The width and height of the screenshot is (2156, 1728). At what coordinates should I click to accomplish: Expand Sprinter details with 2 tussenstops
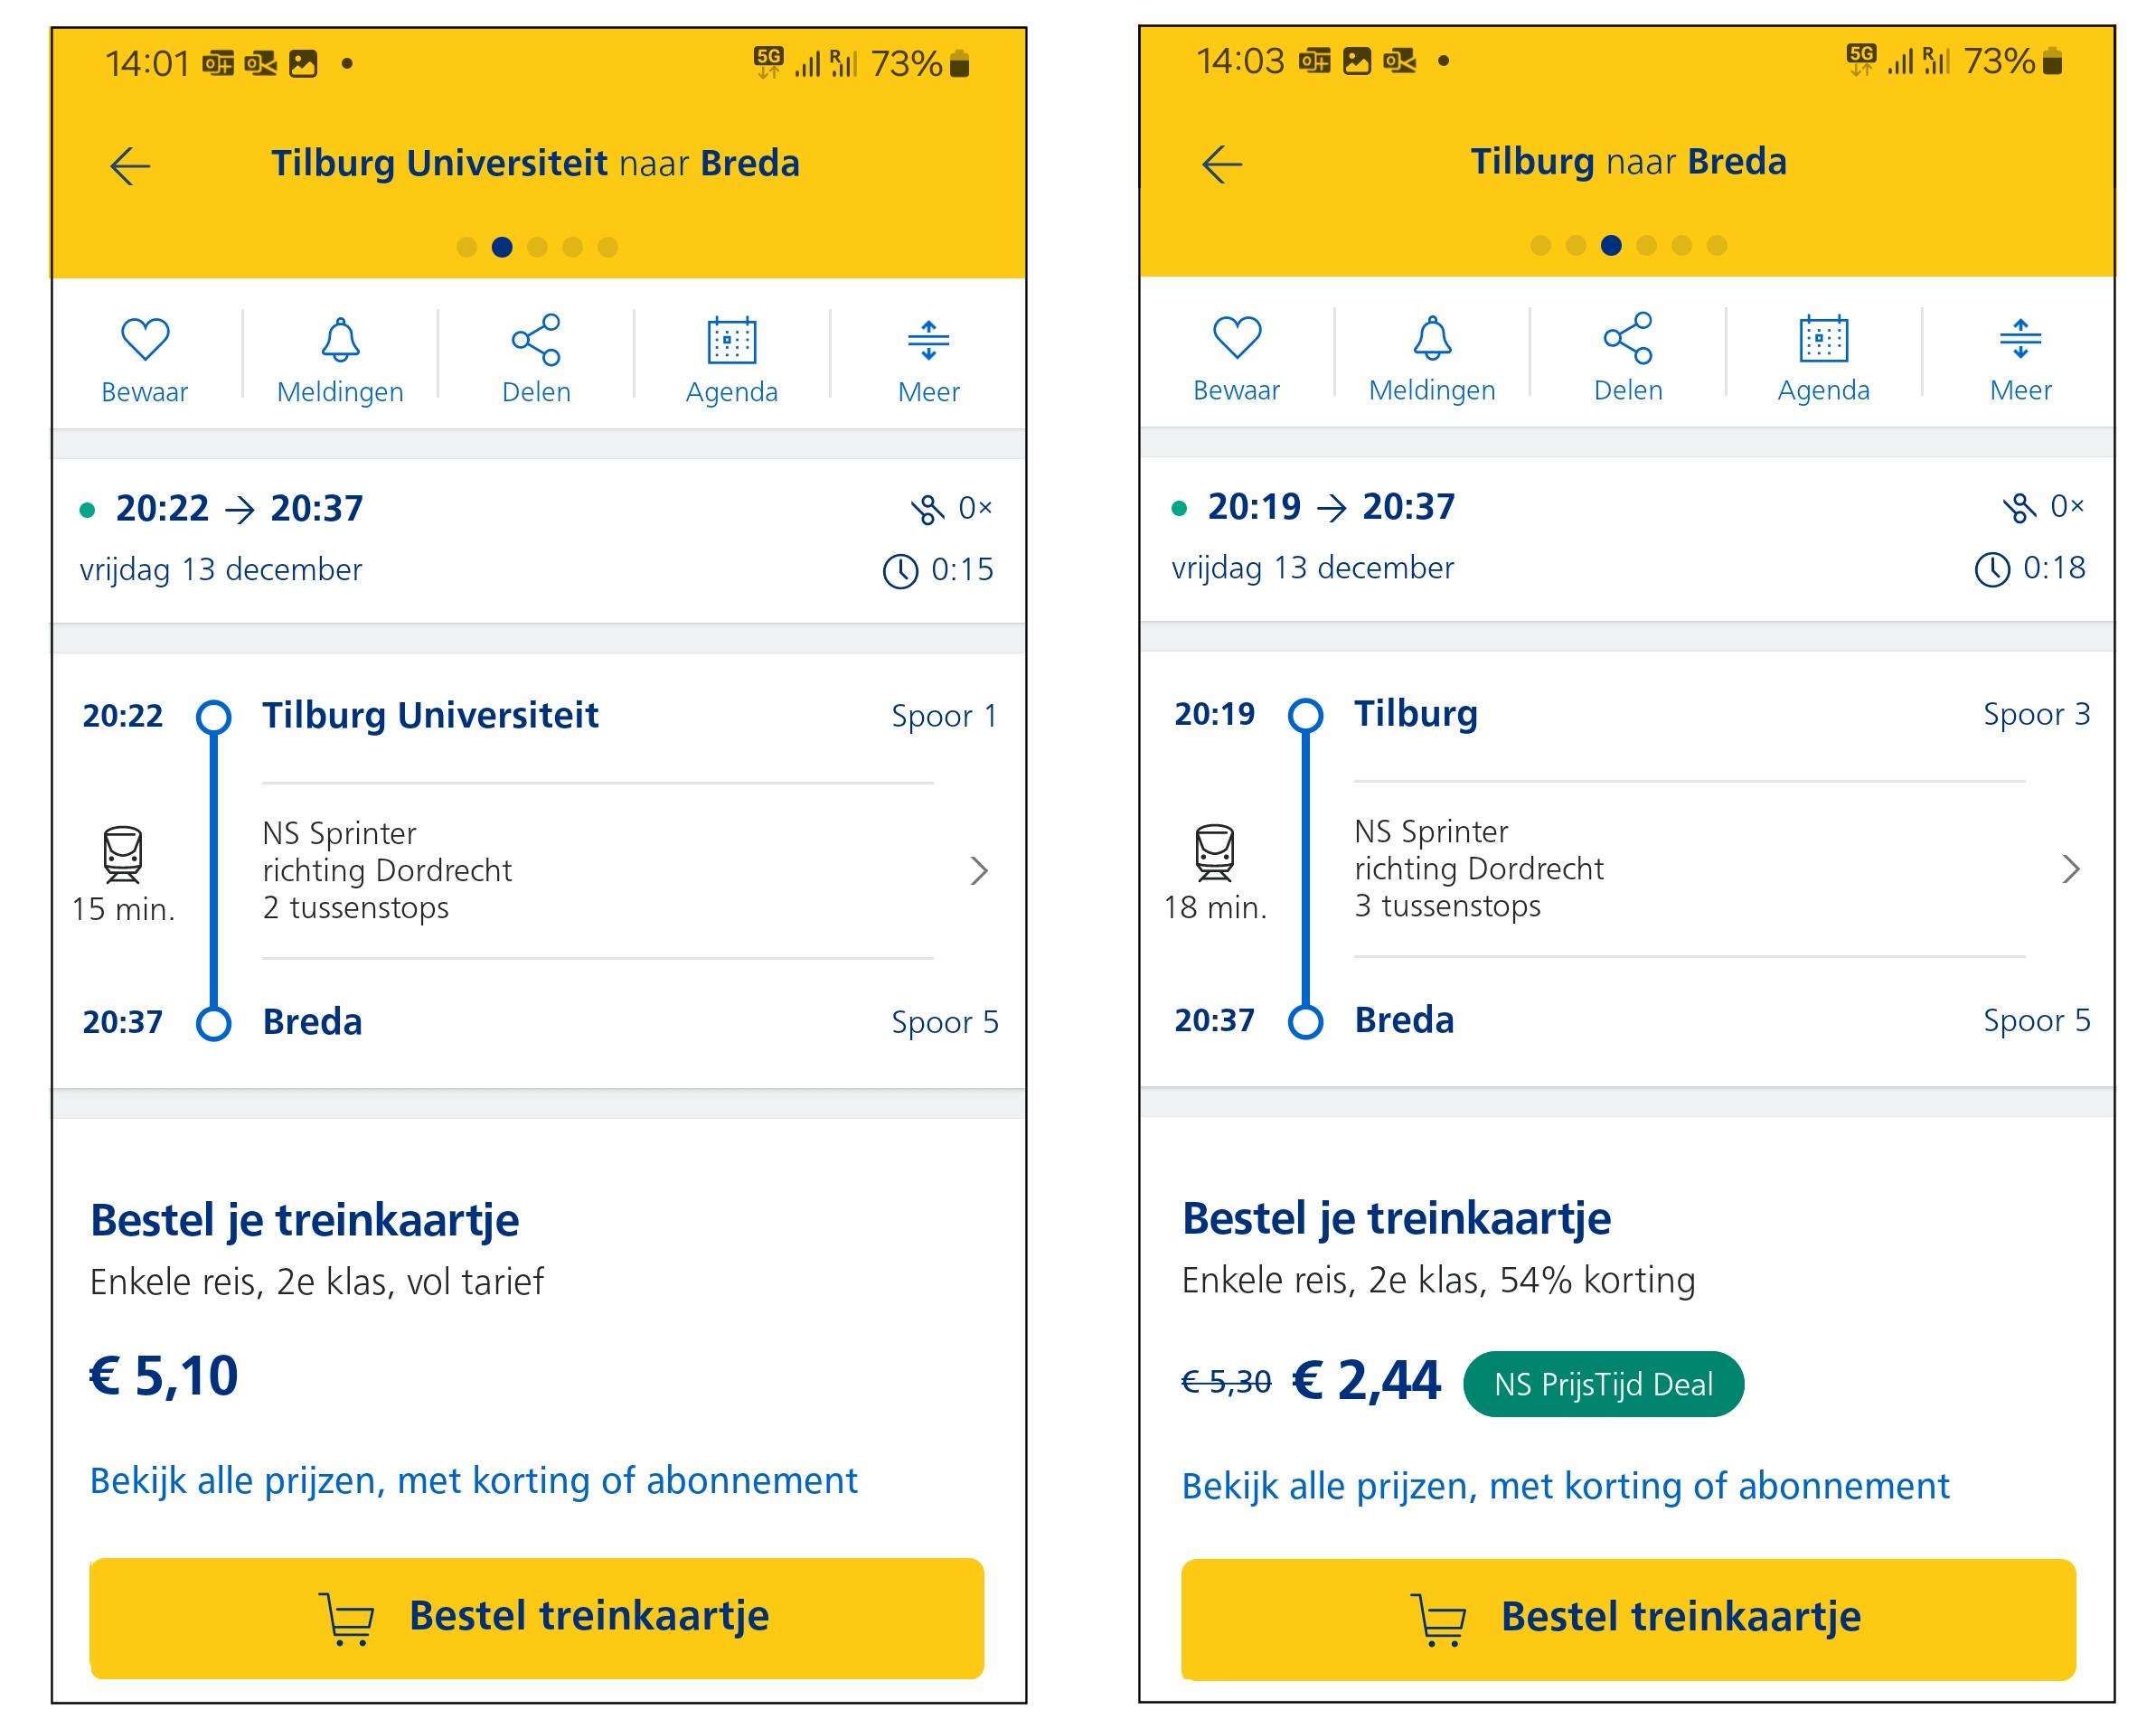click(978, 871)
